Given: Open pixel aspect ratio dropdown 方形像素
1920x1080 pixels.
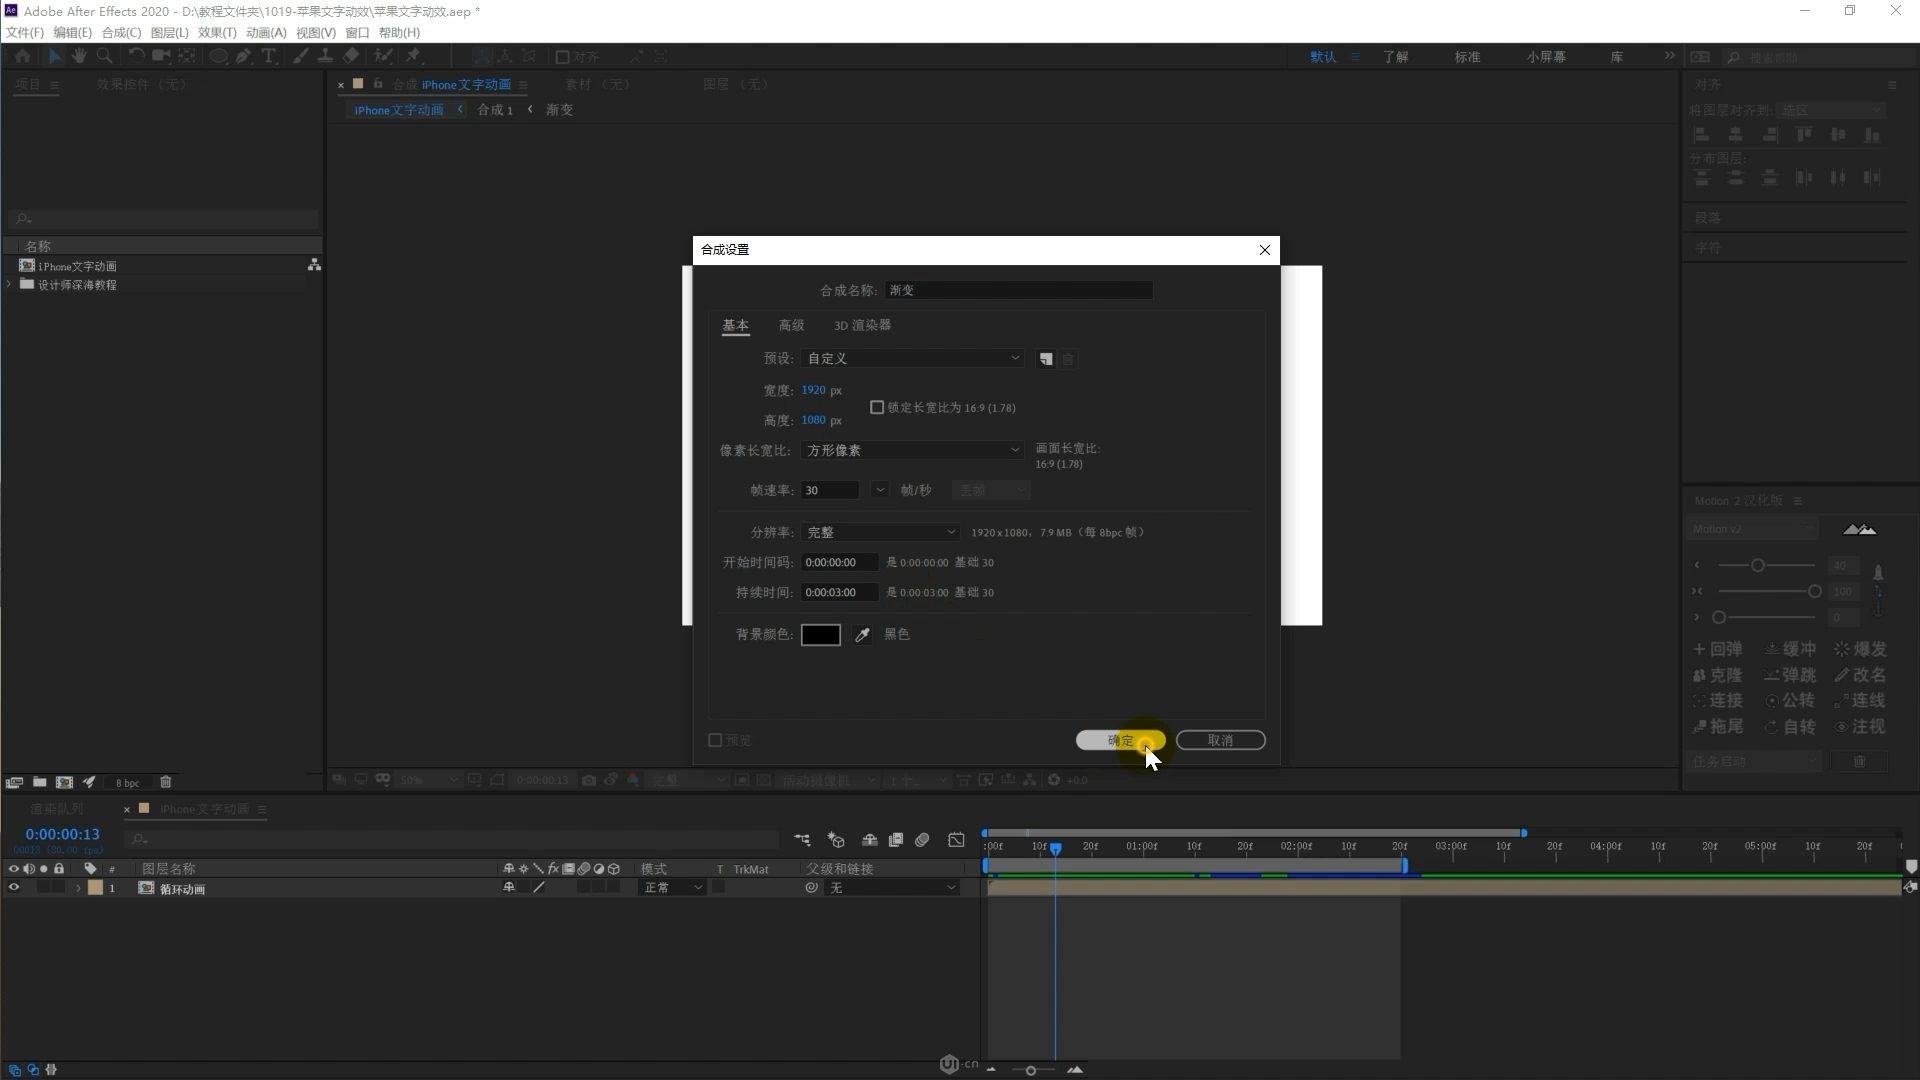Looking at the screenshot, I should coord(912,451).
